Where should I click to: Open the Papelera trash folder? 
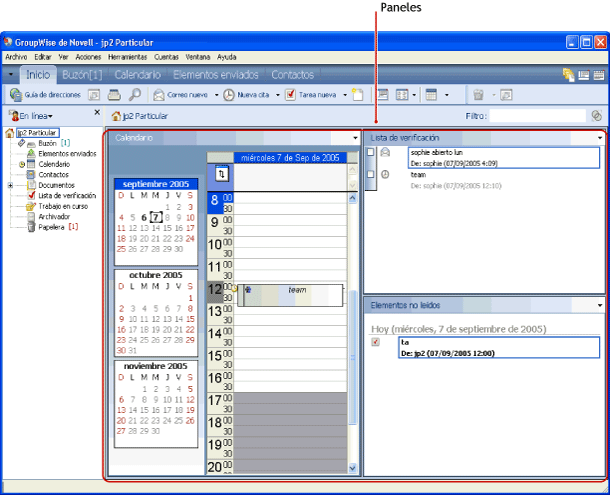(51, 227)
